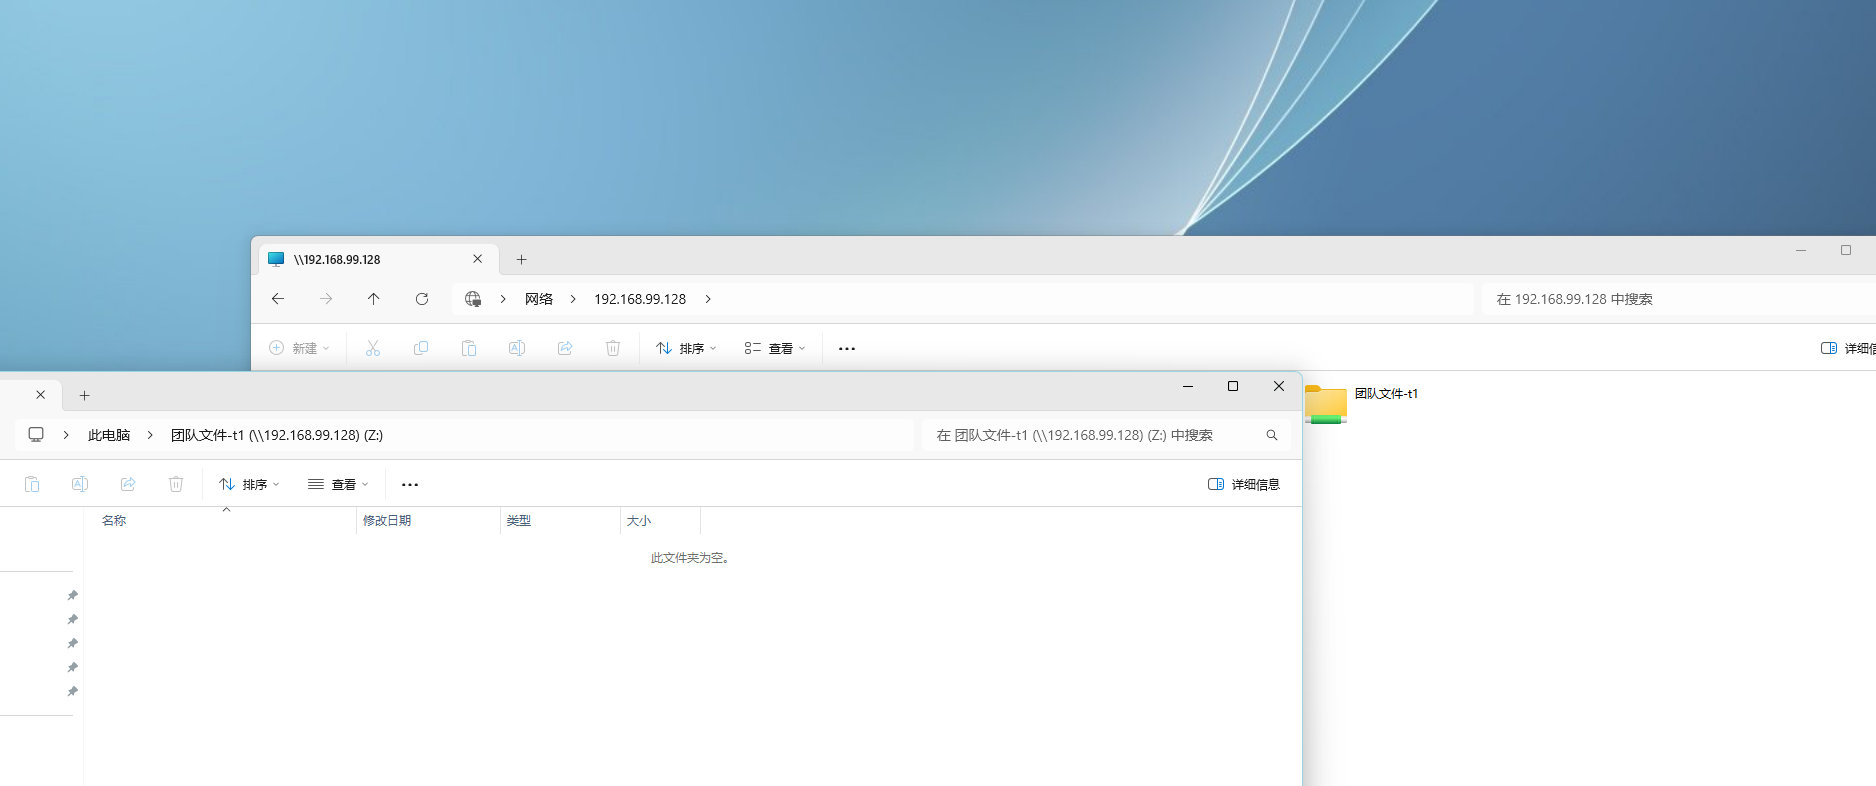The image size is (1876, 786).
Task: Expand the chevron after 192.168.99.128 breadcrumb
Action: (x=708, y=299)
